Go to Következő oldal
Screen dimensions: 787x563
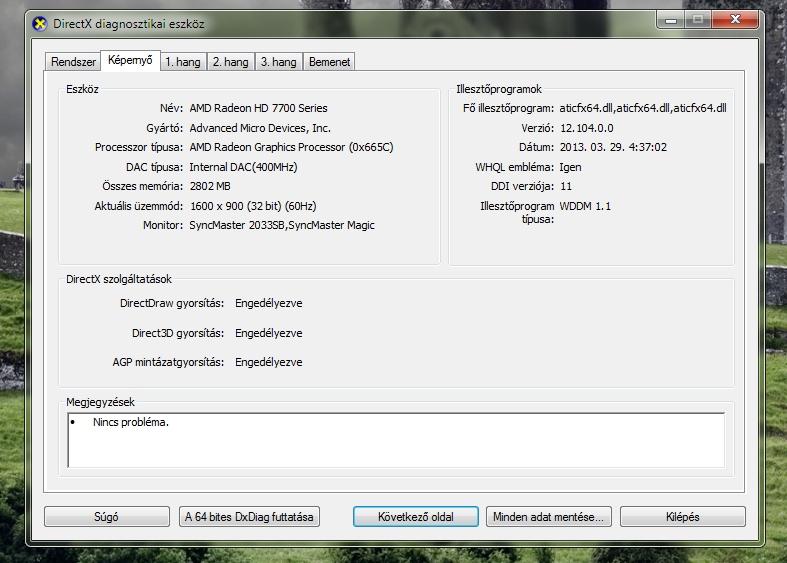pos(416,516)
